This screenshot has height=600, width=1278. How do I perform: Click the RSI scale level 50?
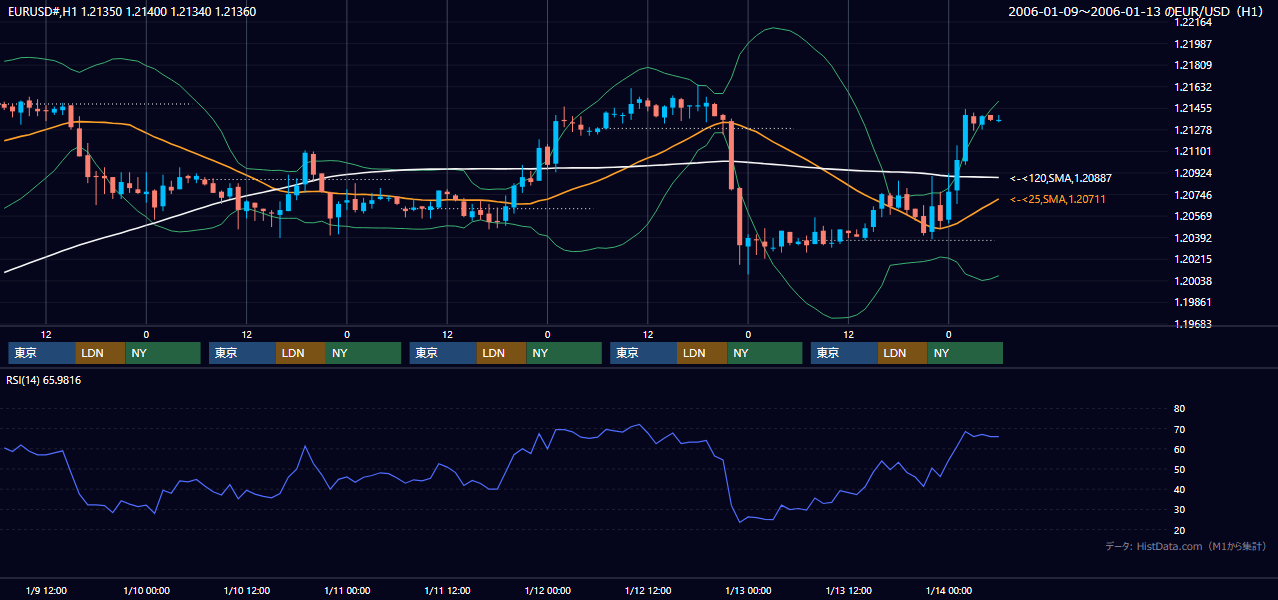pyautogui.click(x=1179, y=469)
